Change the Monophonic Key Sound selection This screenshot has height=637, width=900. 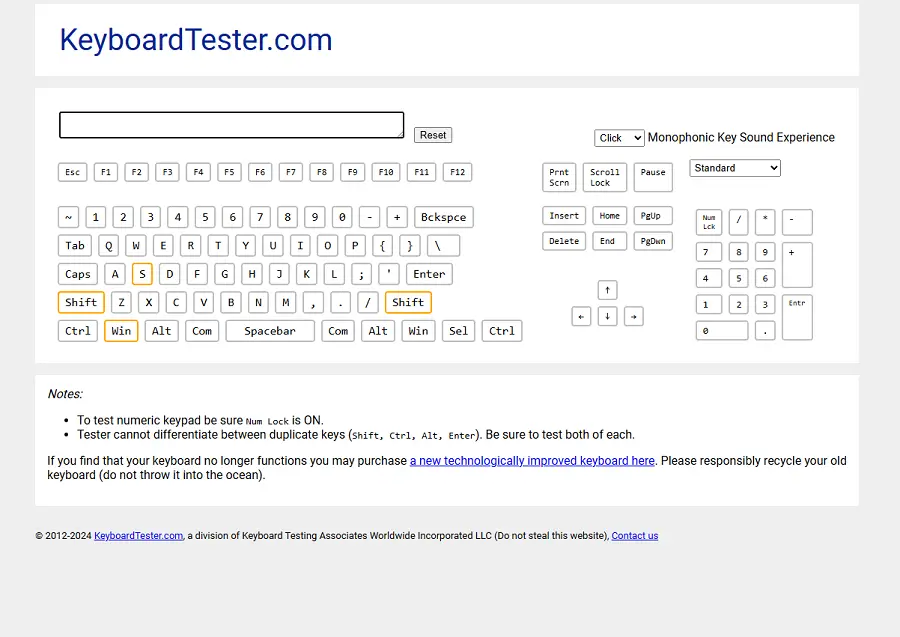tap(619, 137)
